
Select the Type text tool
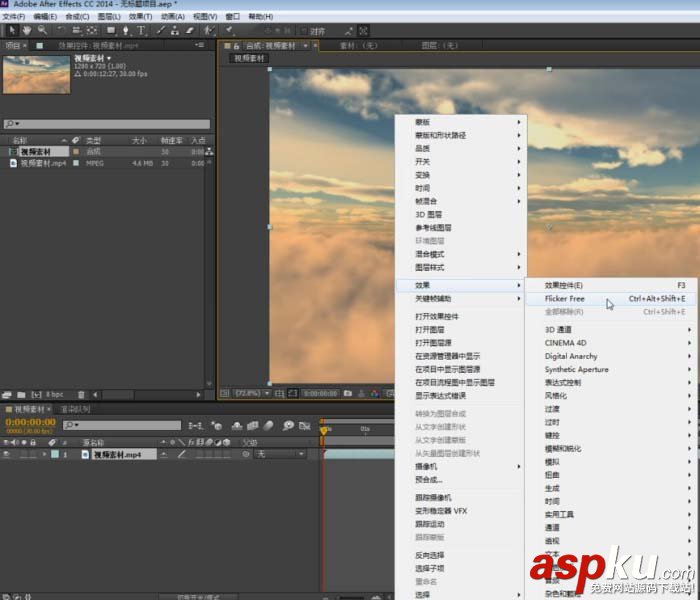141,31
